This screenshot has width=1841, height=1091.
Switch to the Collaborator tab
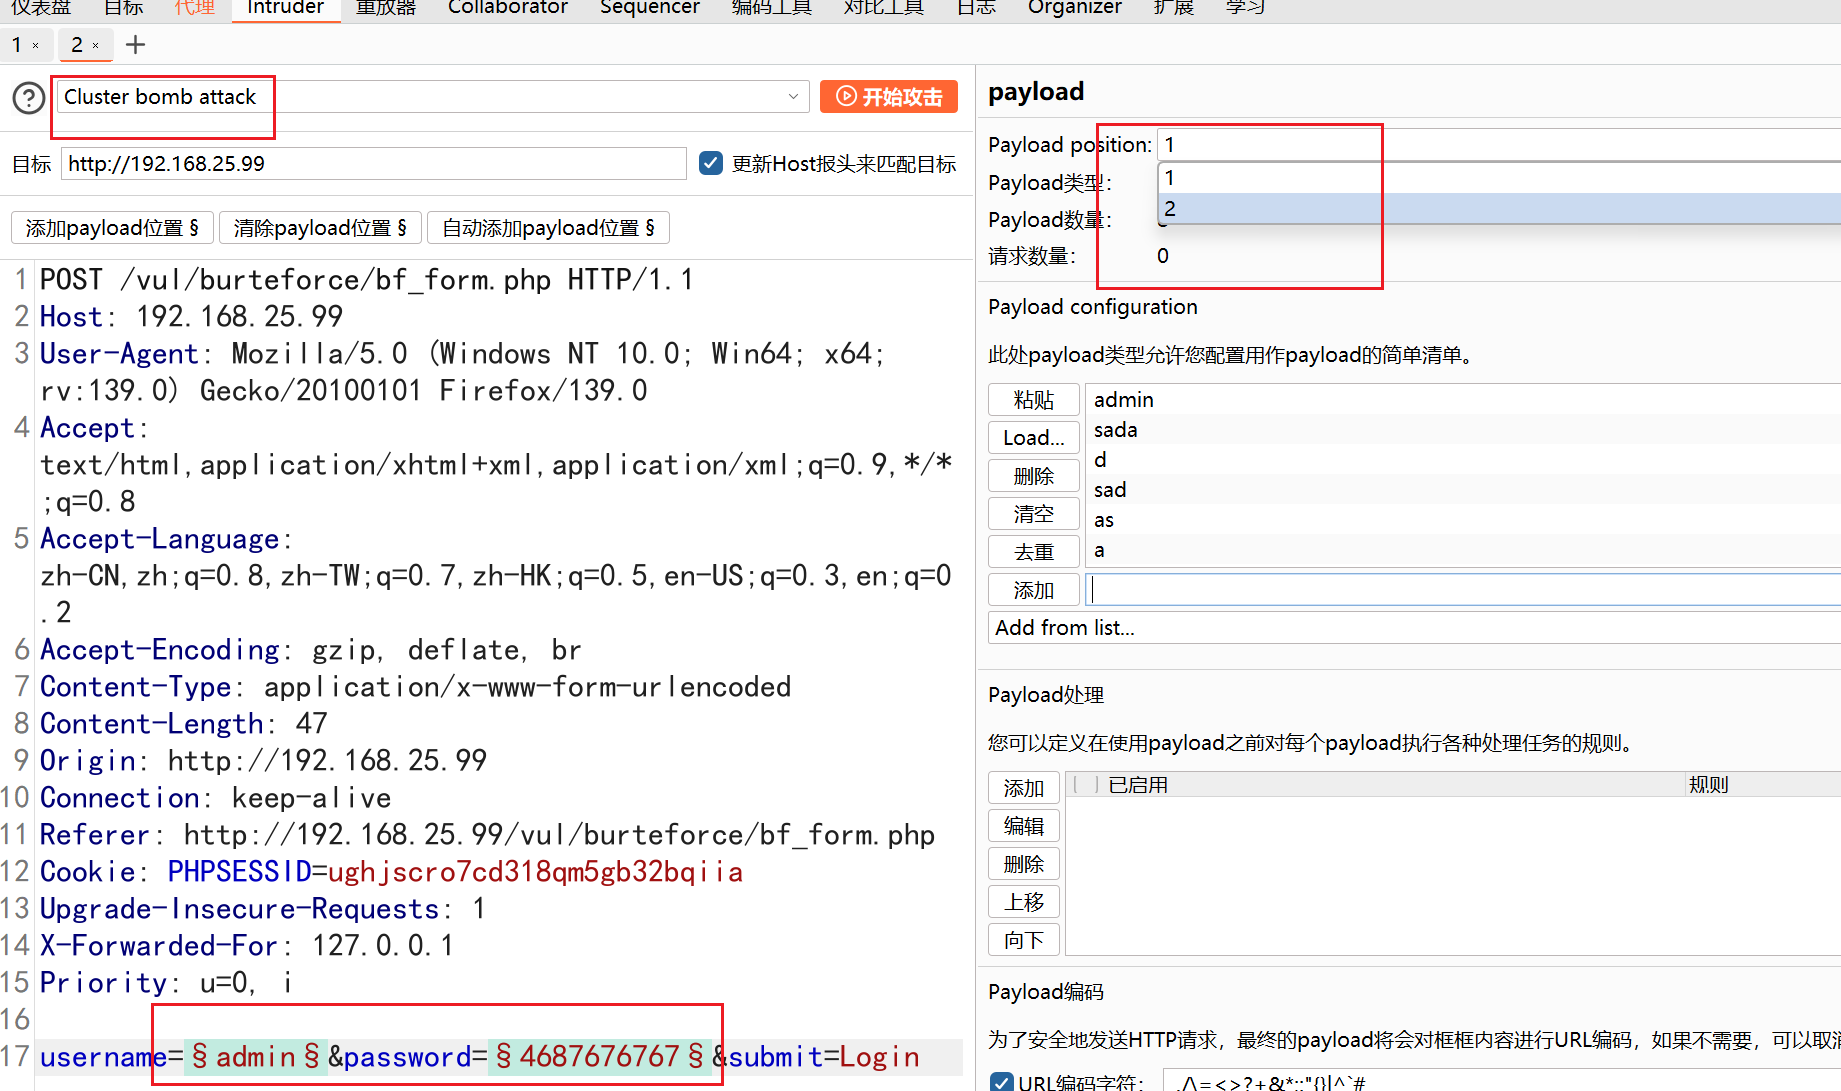(507, 8)
